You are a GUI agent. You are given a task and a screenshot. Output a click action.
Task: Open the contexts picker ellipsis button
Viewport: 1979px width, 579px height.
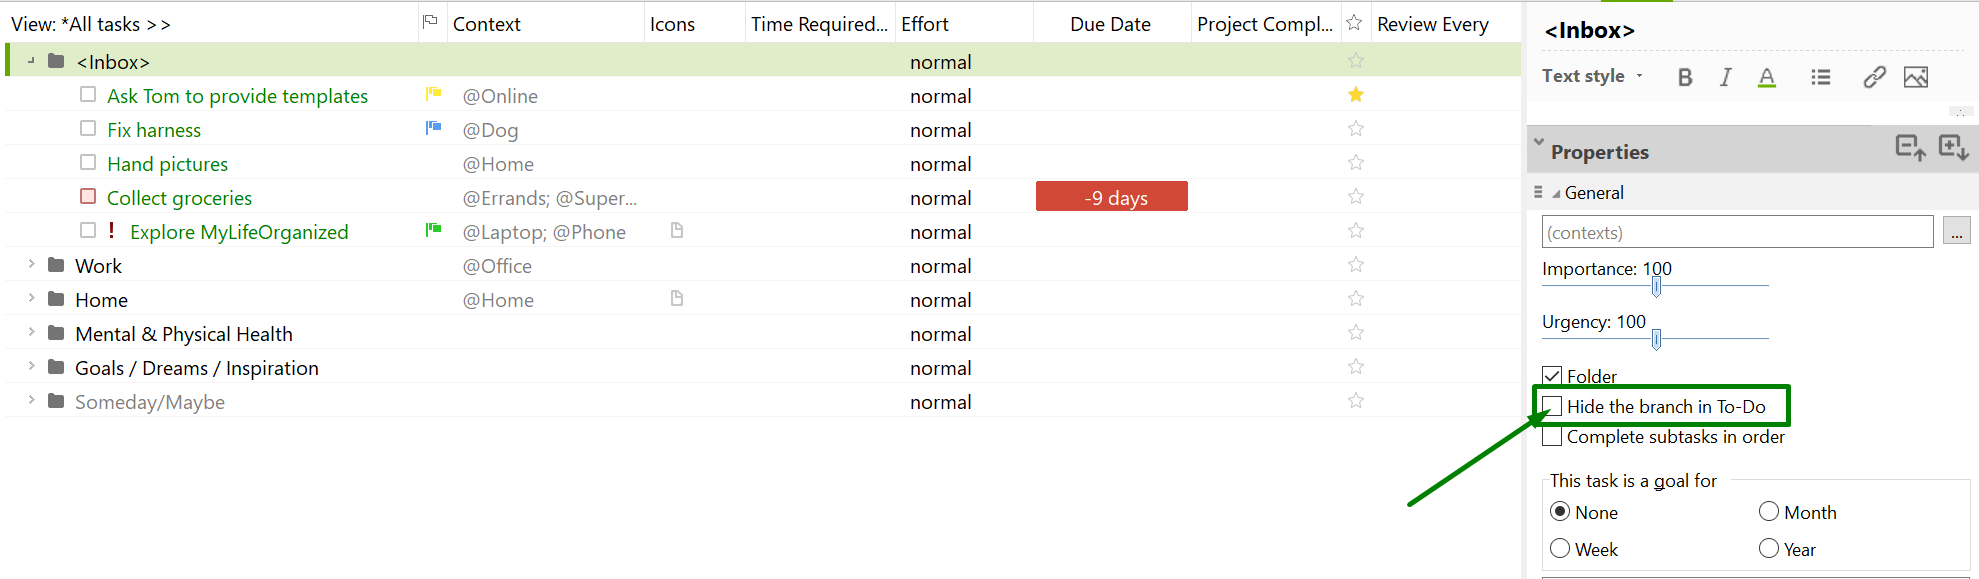(x=1956, y=232)
